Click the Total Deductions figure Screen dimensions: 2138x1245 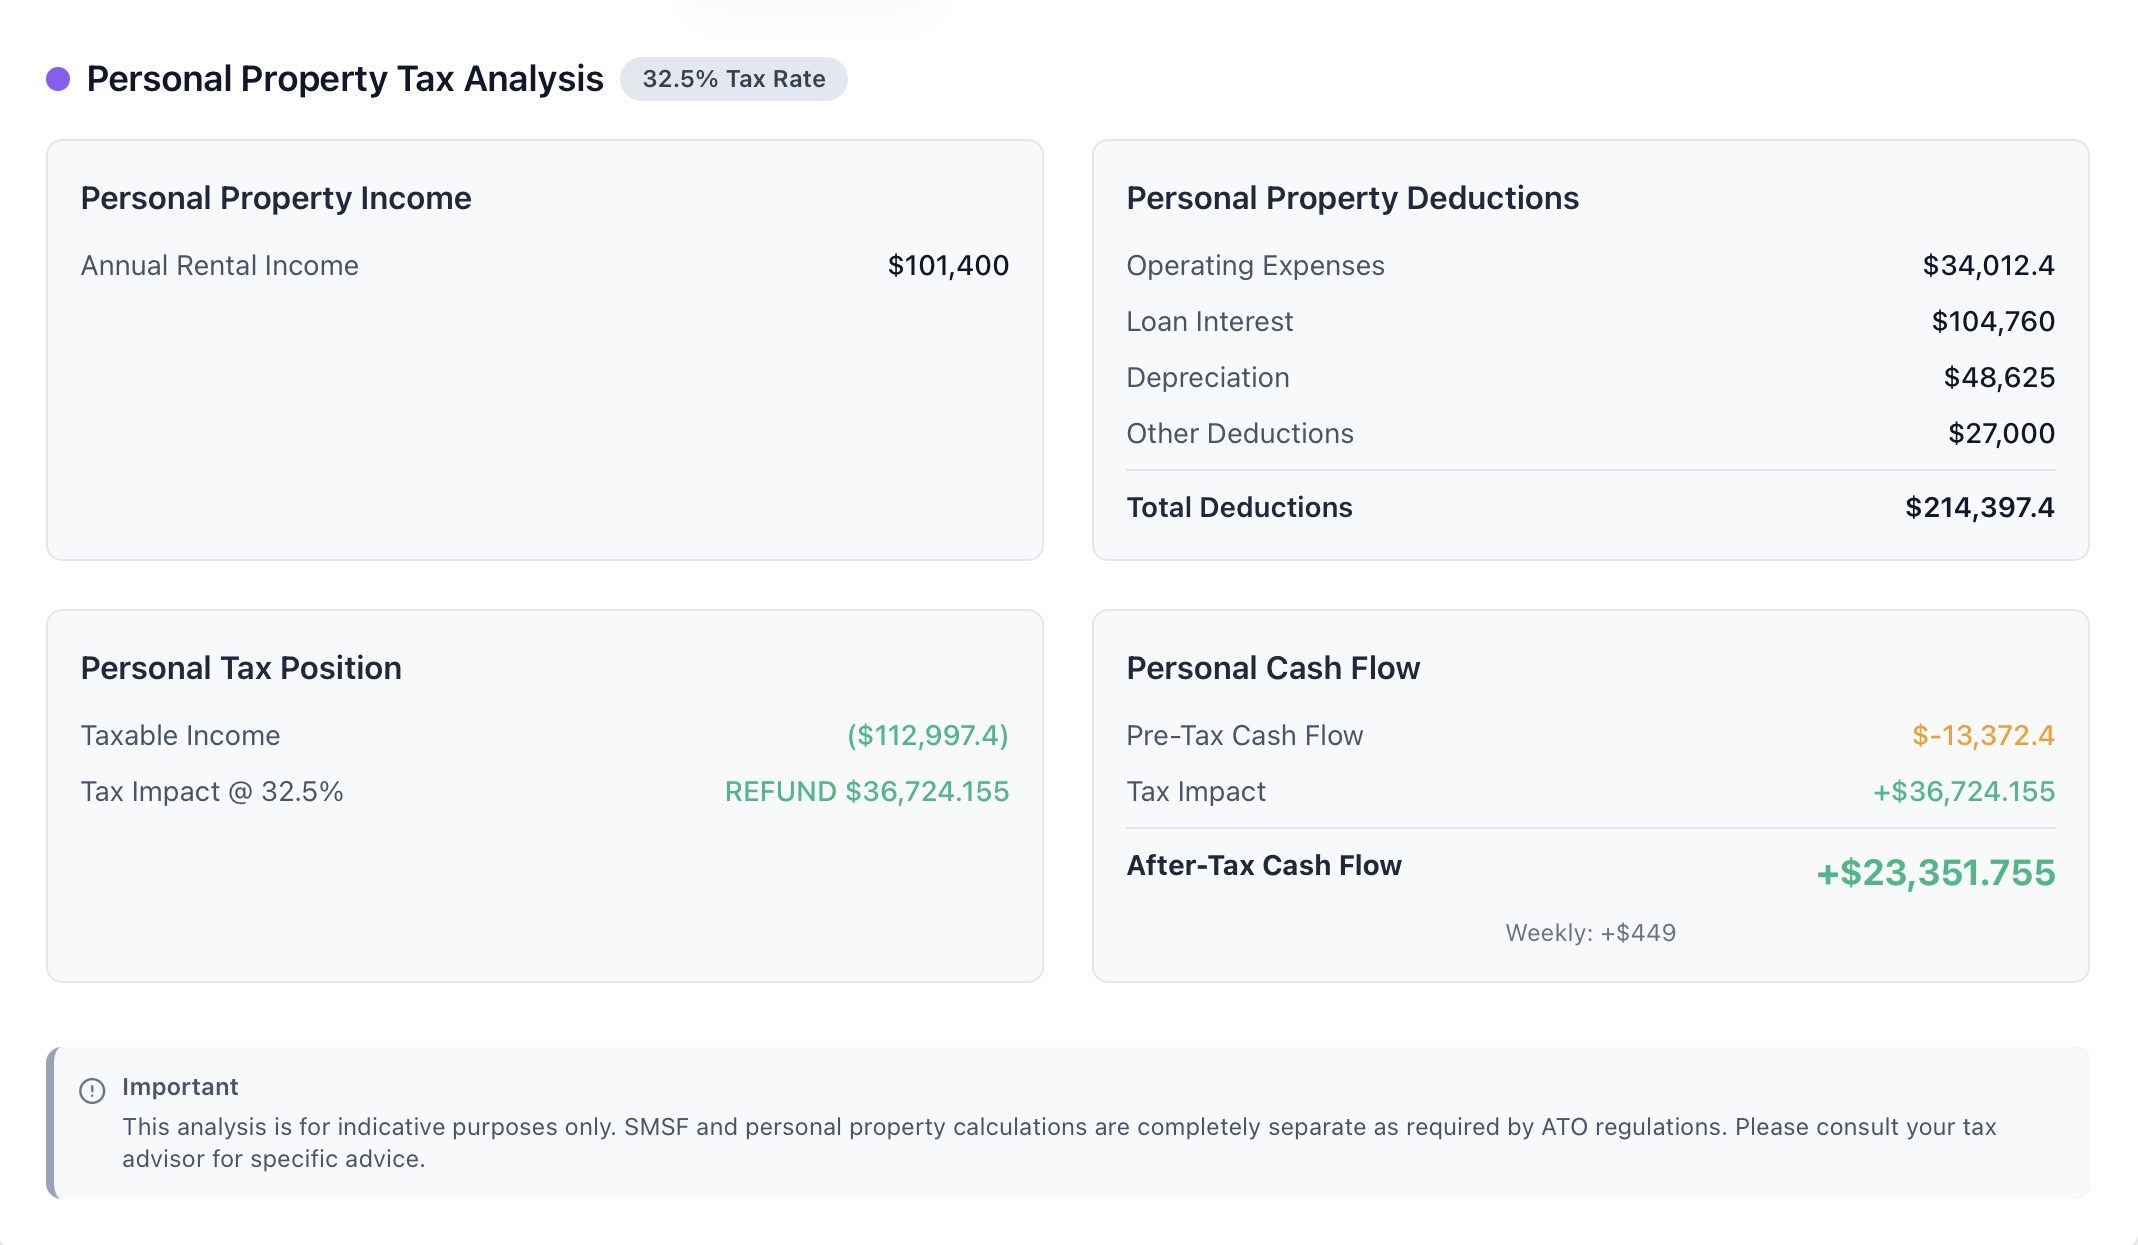[x=1981, y=507]
